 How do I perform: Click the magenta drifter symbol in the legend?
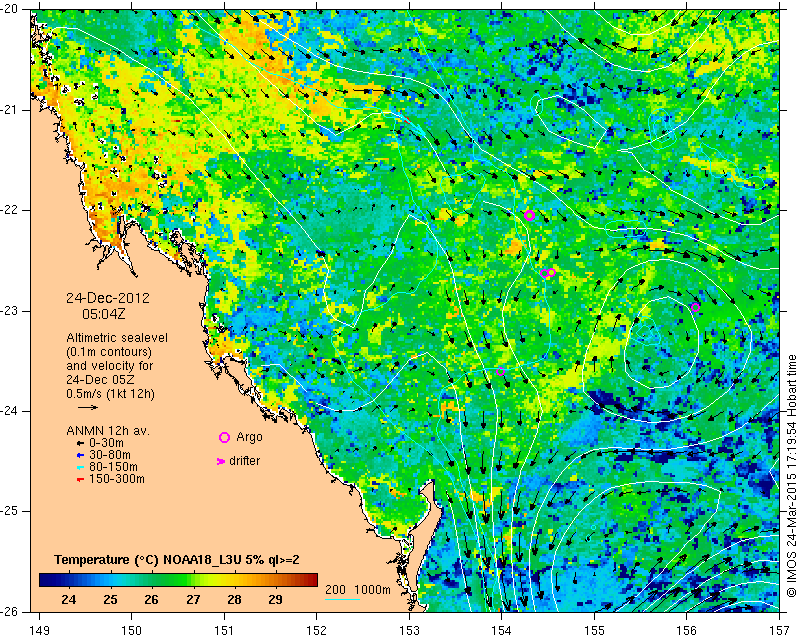click(221, 461)
